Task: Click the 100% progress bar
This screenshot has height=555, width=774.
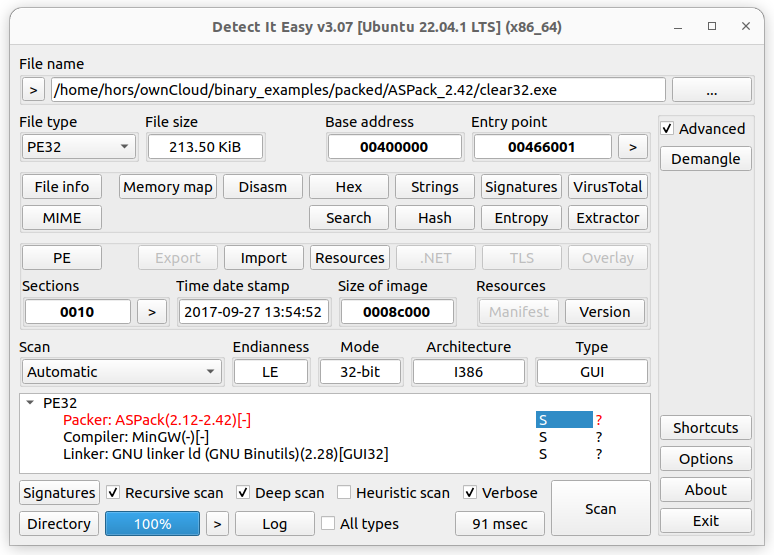Action: pos(153,524)
